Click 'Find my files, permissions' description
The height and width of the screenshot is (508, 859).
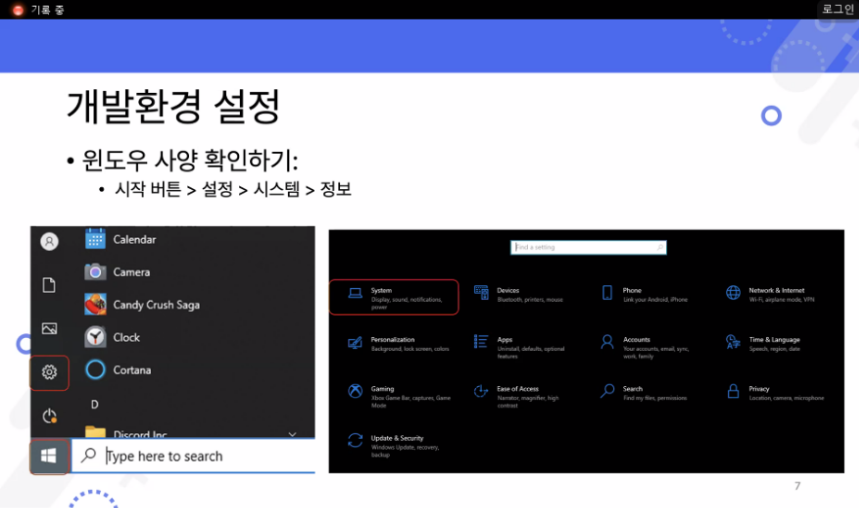[x=655, y=398]
